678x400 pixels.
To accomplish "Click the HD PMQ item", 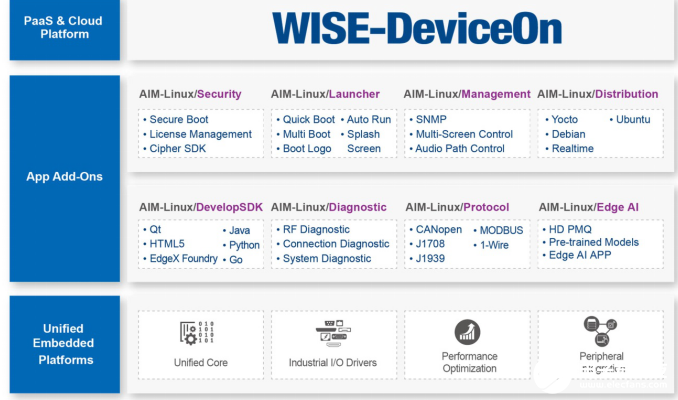I will click(570, 229).
